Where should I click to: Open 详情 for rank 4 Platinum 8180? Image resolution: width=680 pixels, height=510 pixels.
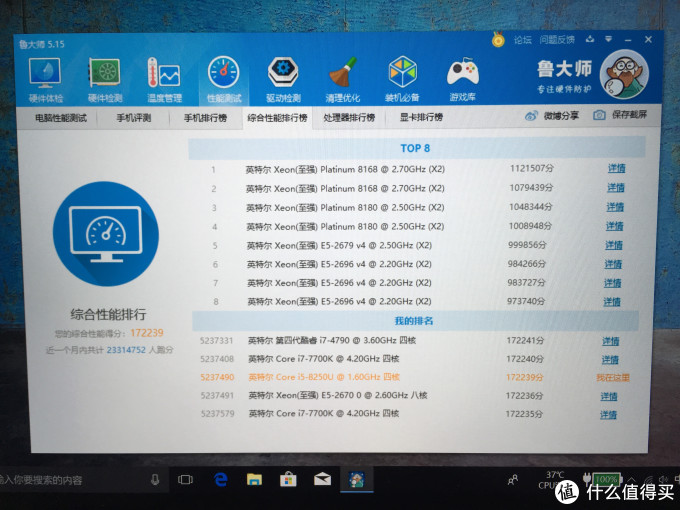pos(614,226)
